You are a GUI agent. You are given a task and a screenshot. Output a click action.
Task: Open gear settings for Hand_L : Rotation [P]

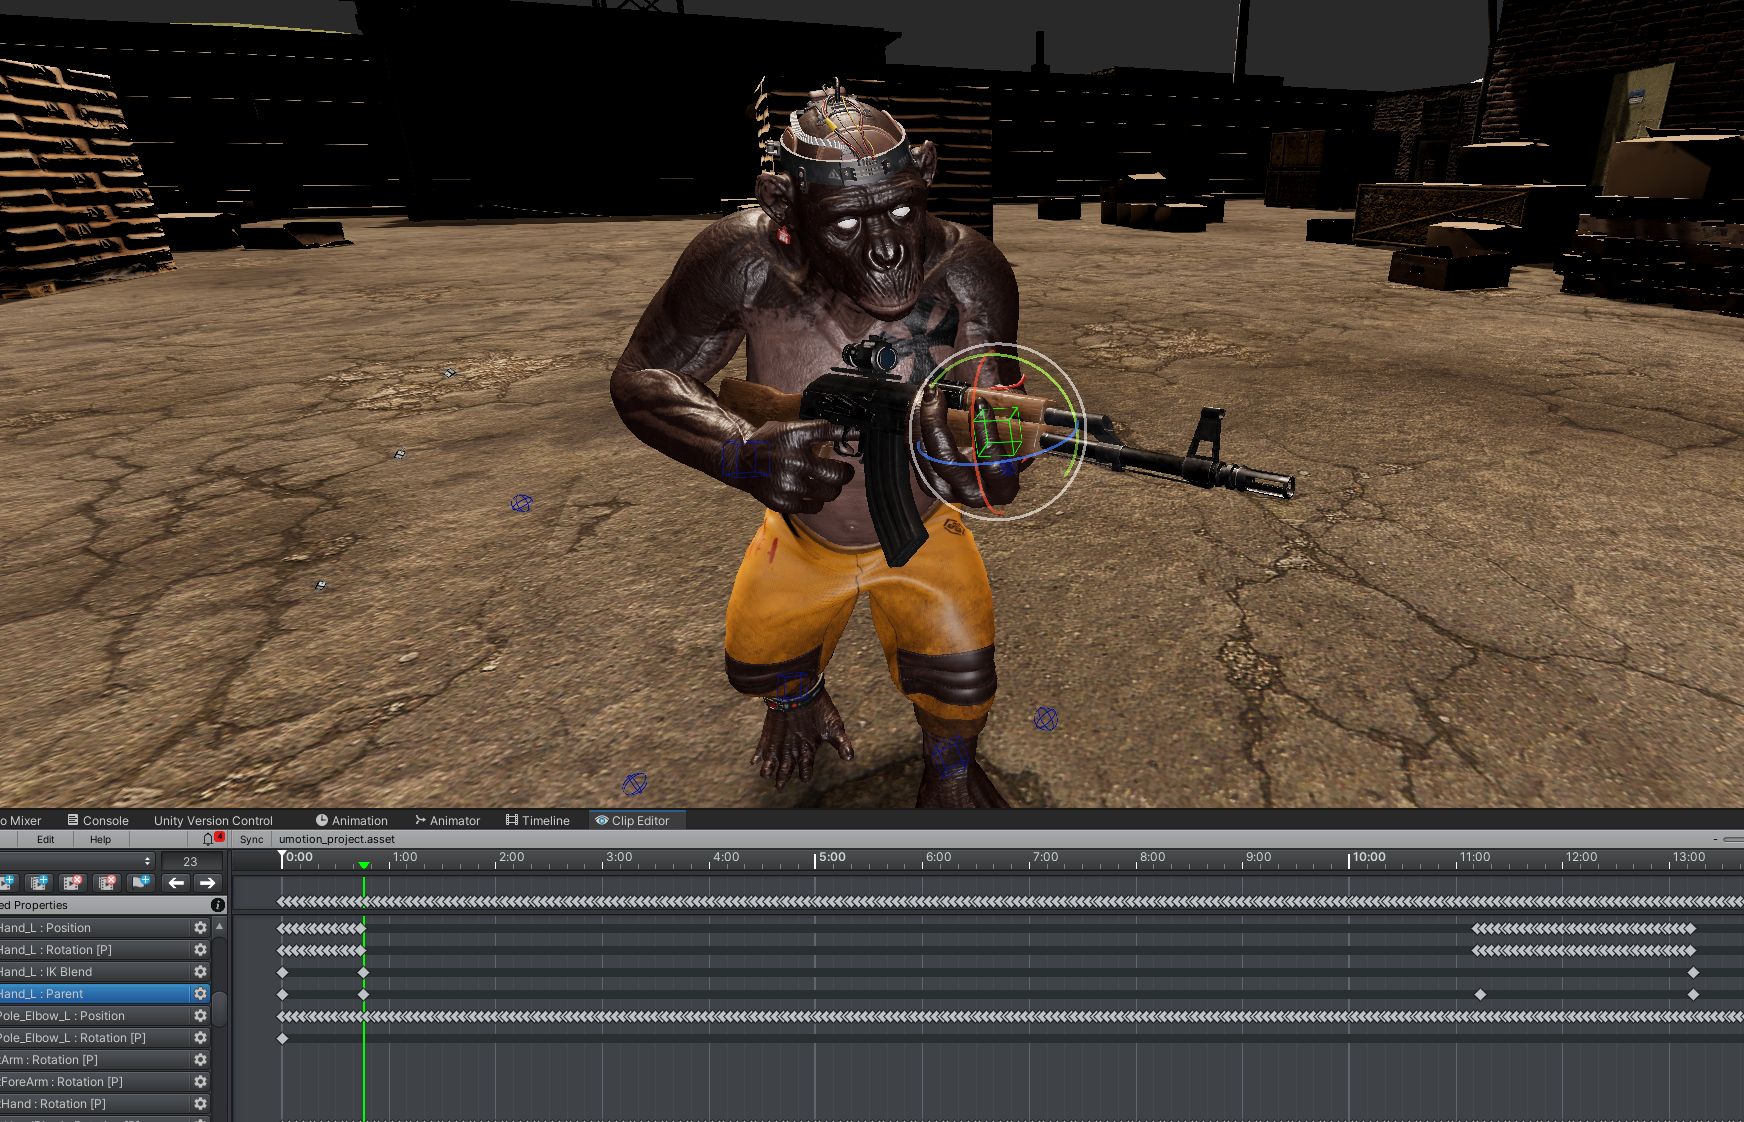pos(200,950)
